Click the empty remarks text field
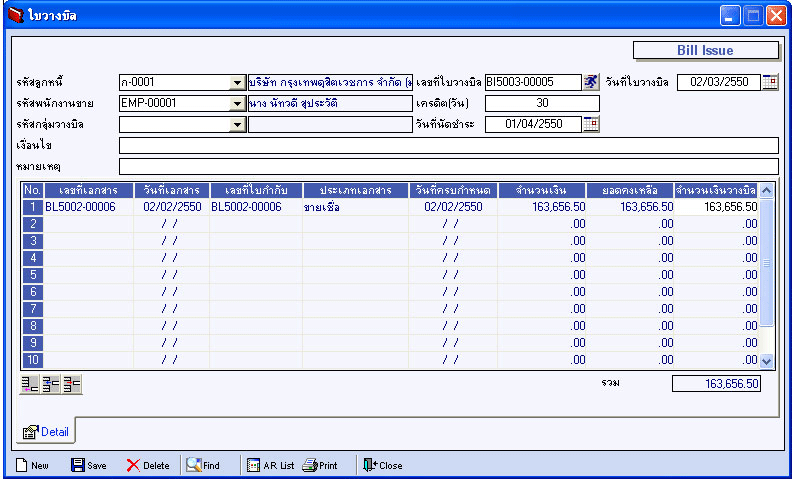 click(449, 166)
